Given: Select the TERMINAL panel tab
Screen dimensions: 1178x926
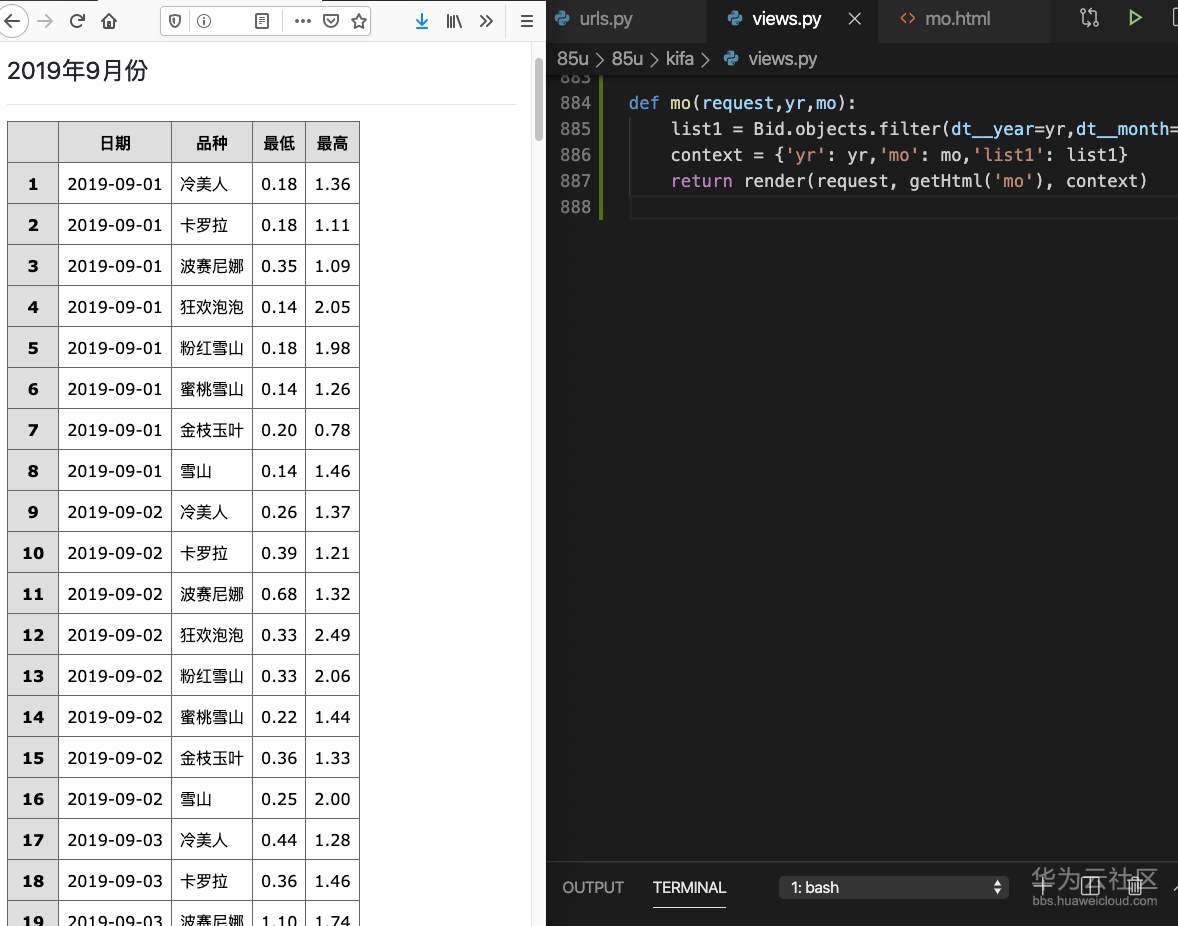Looking at the screenshot, I should (689, 887).
